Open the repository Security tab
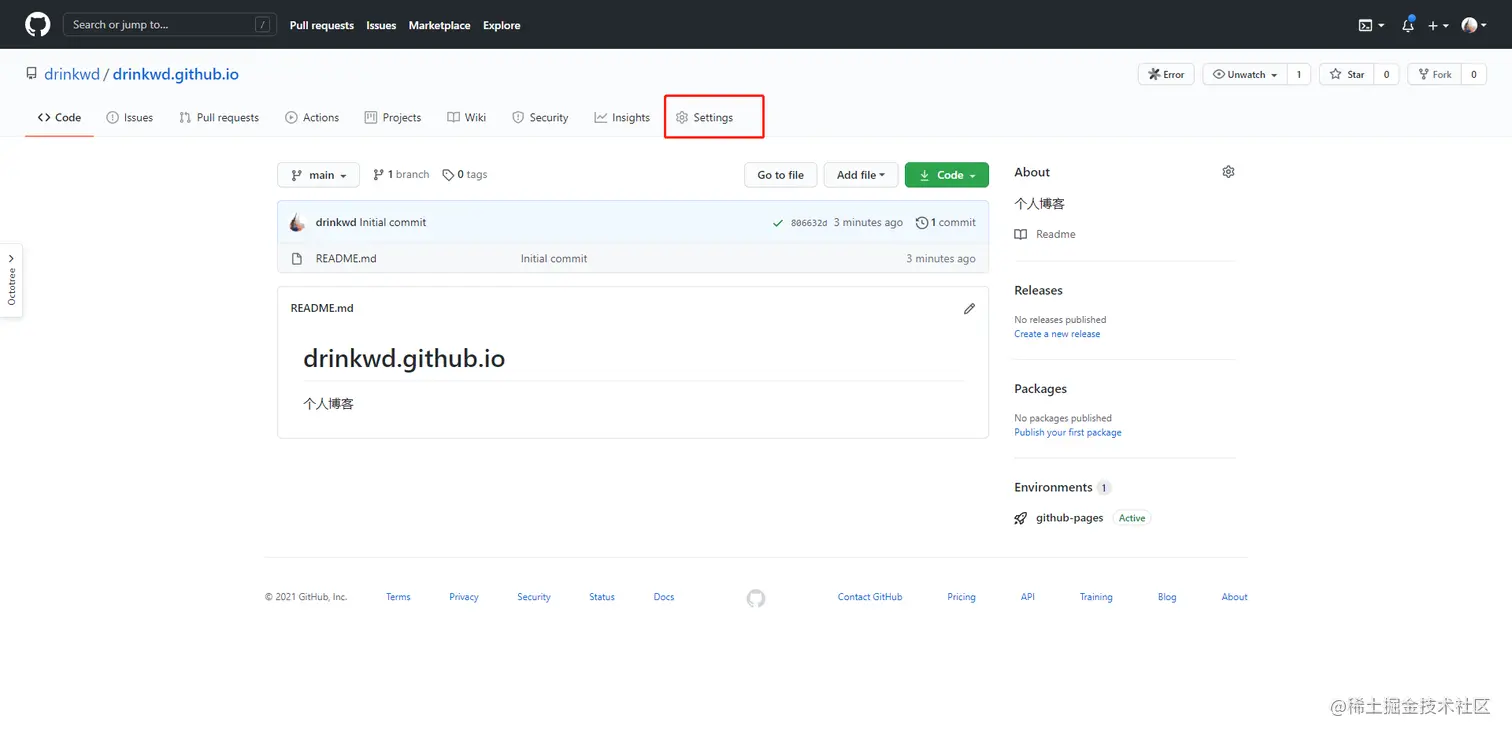The image size is (1512, 738). 540,117
